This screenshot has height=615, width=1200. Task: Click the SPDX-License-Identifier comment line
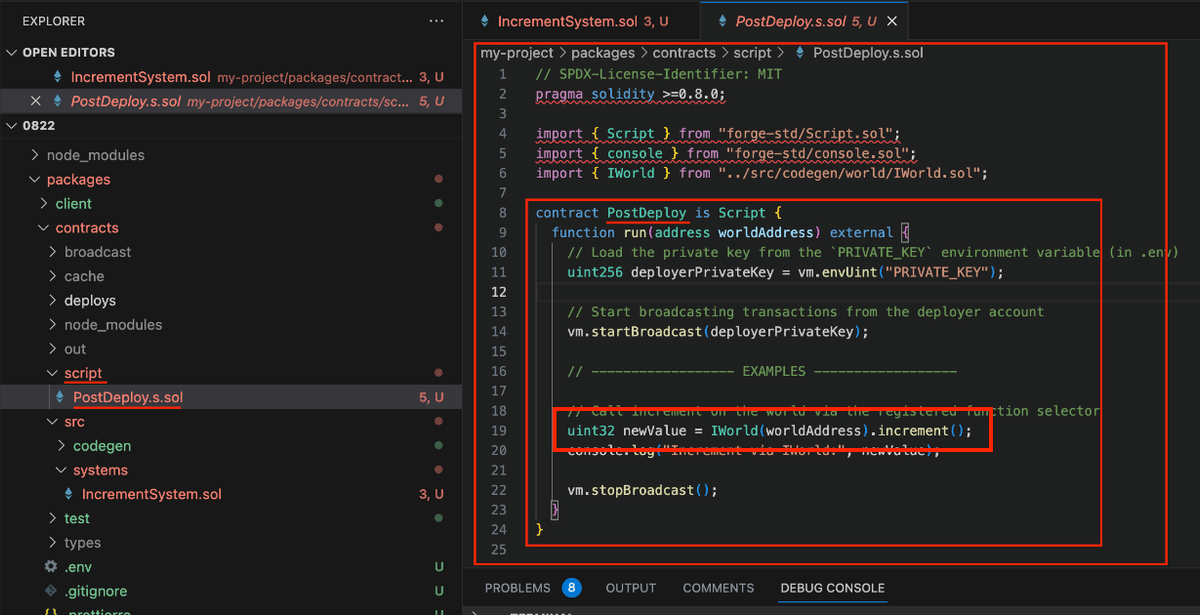point(658,74)
